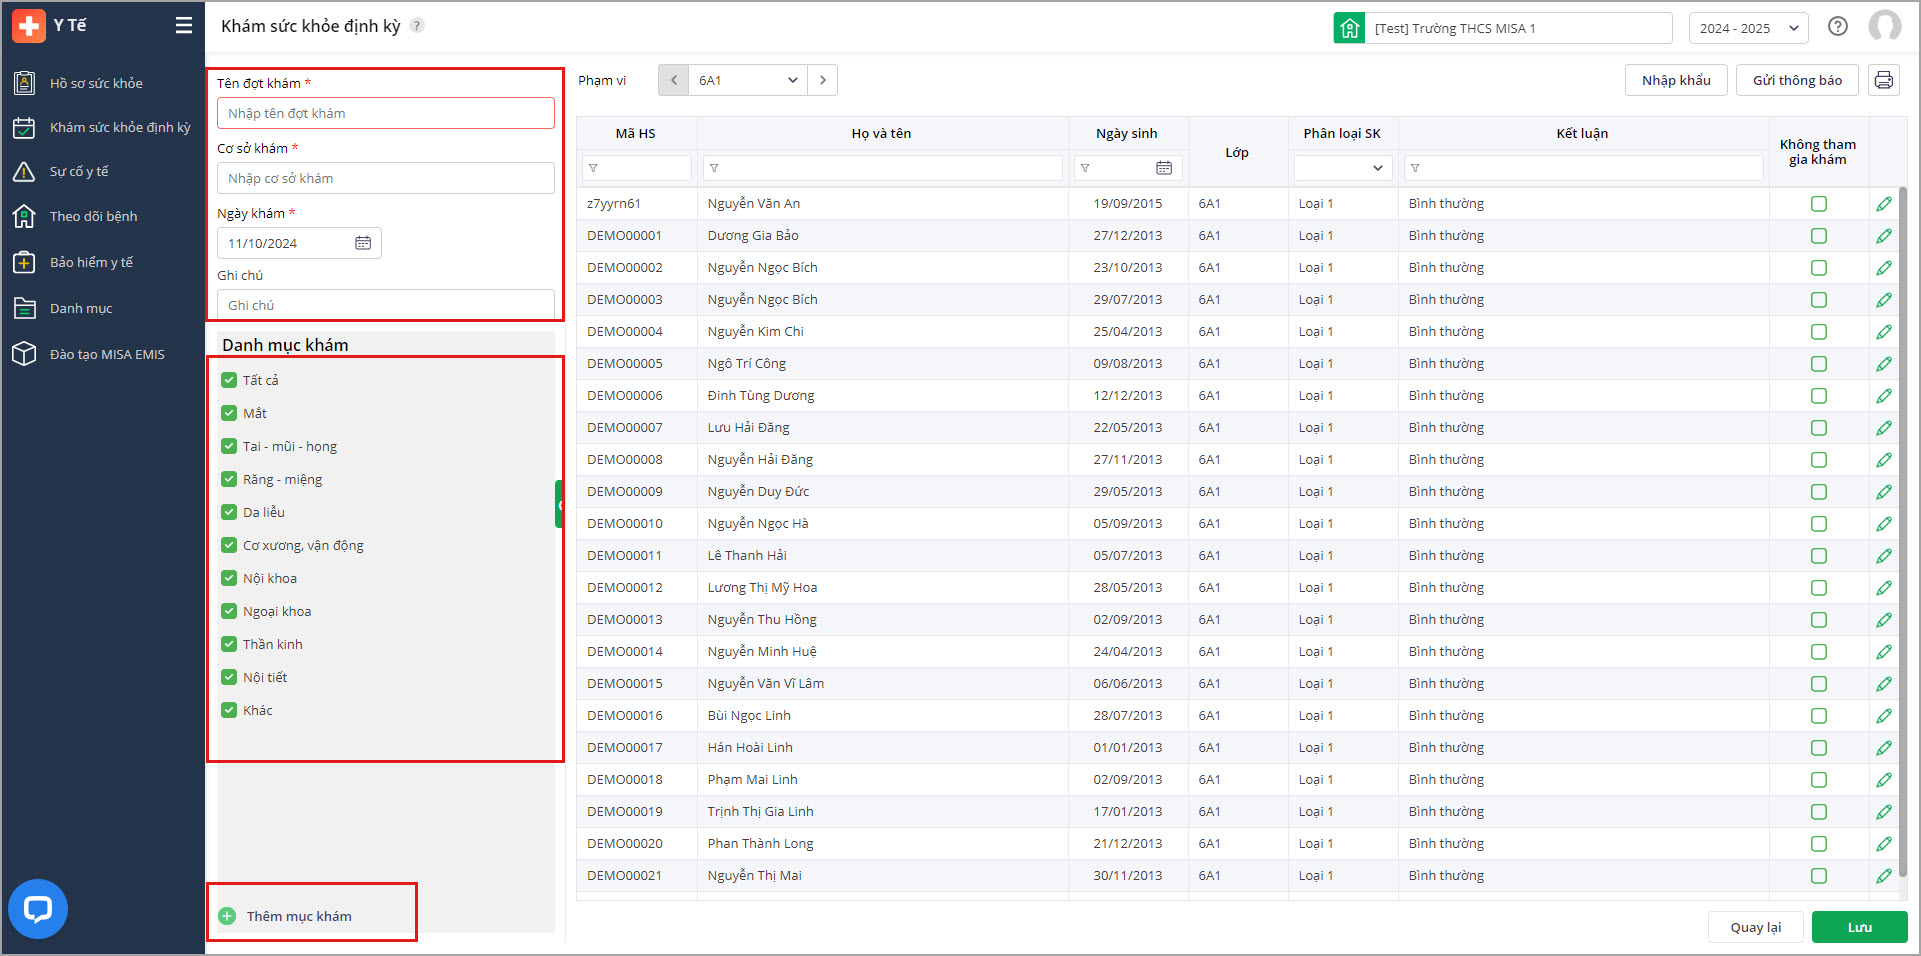Focus the Ghi chú input
Image resolution: width=1921 pixels, height=956 pixels.
386,305
